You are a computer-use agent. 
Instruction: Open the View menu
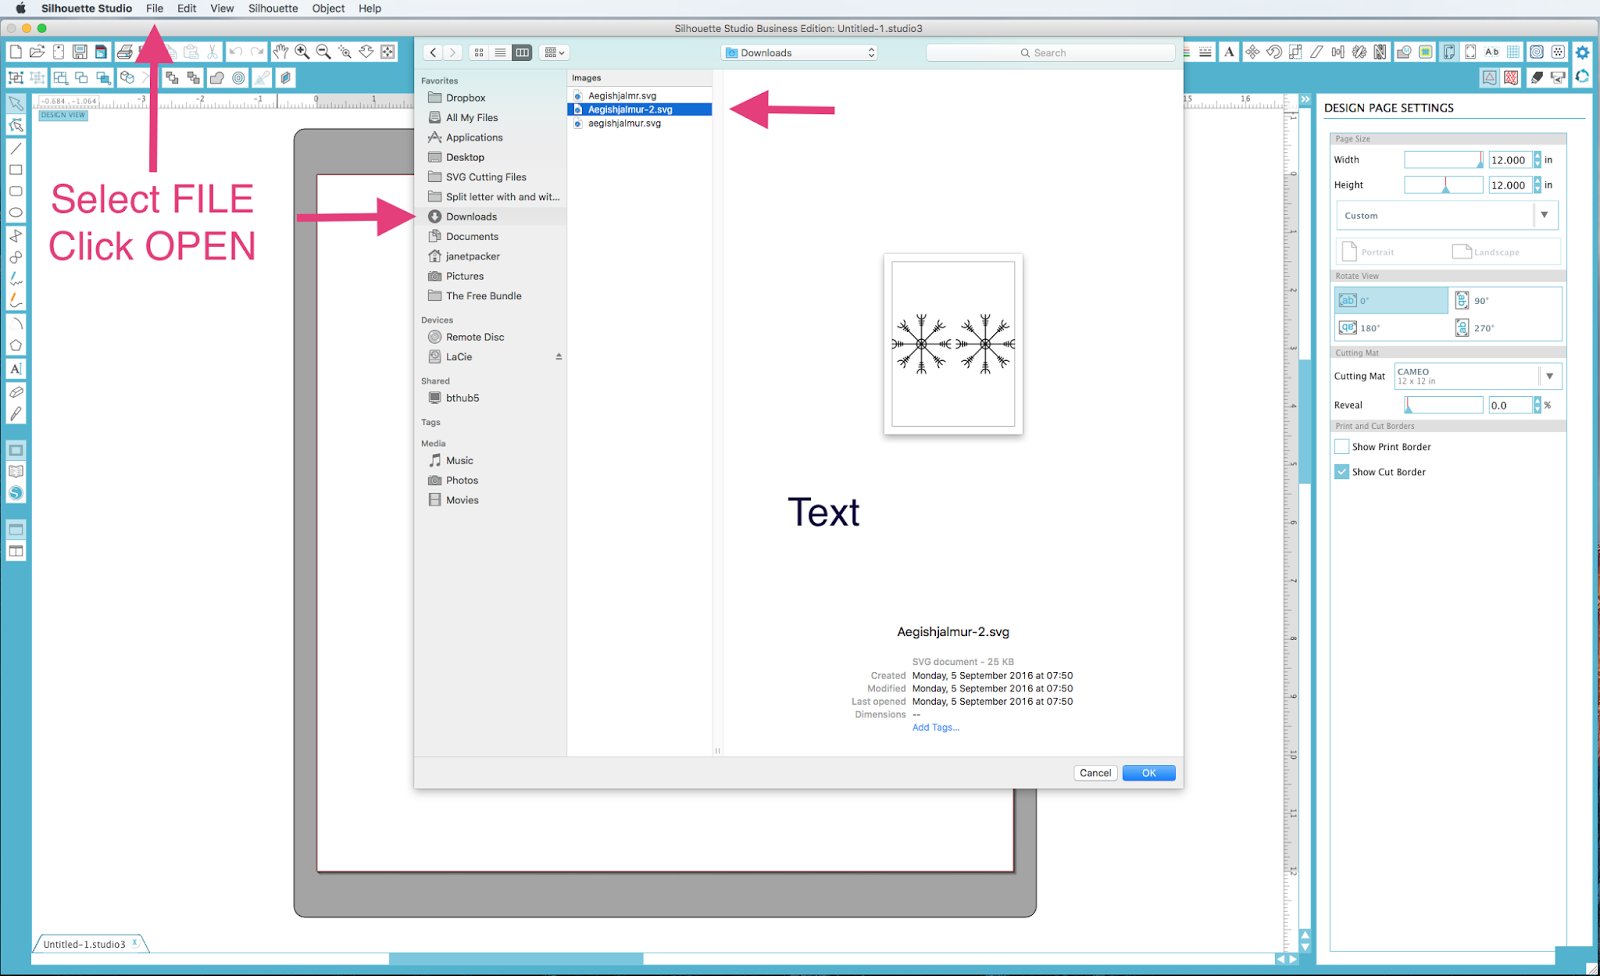click(x=222, y=8)
